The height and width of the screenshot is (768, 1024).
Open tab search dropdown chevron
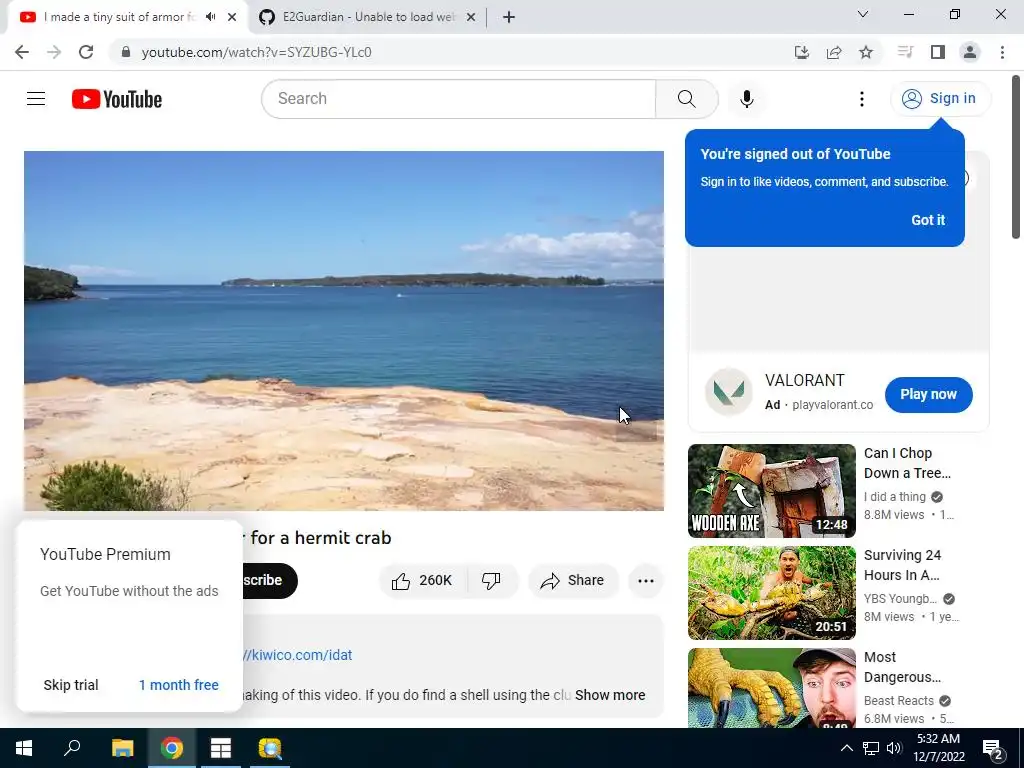(x=863, y=14)
